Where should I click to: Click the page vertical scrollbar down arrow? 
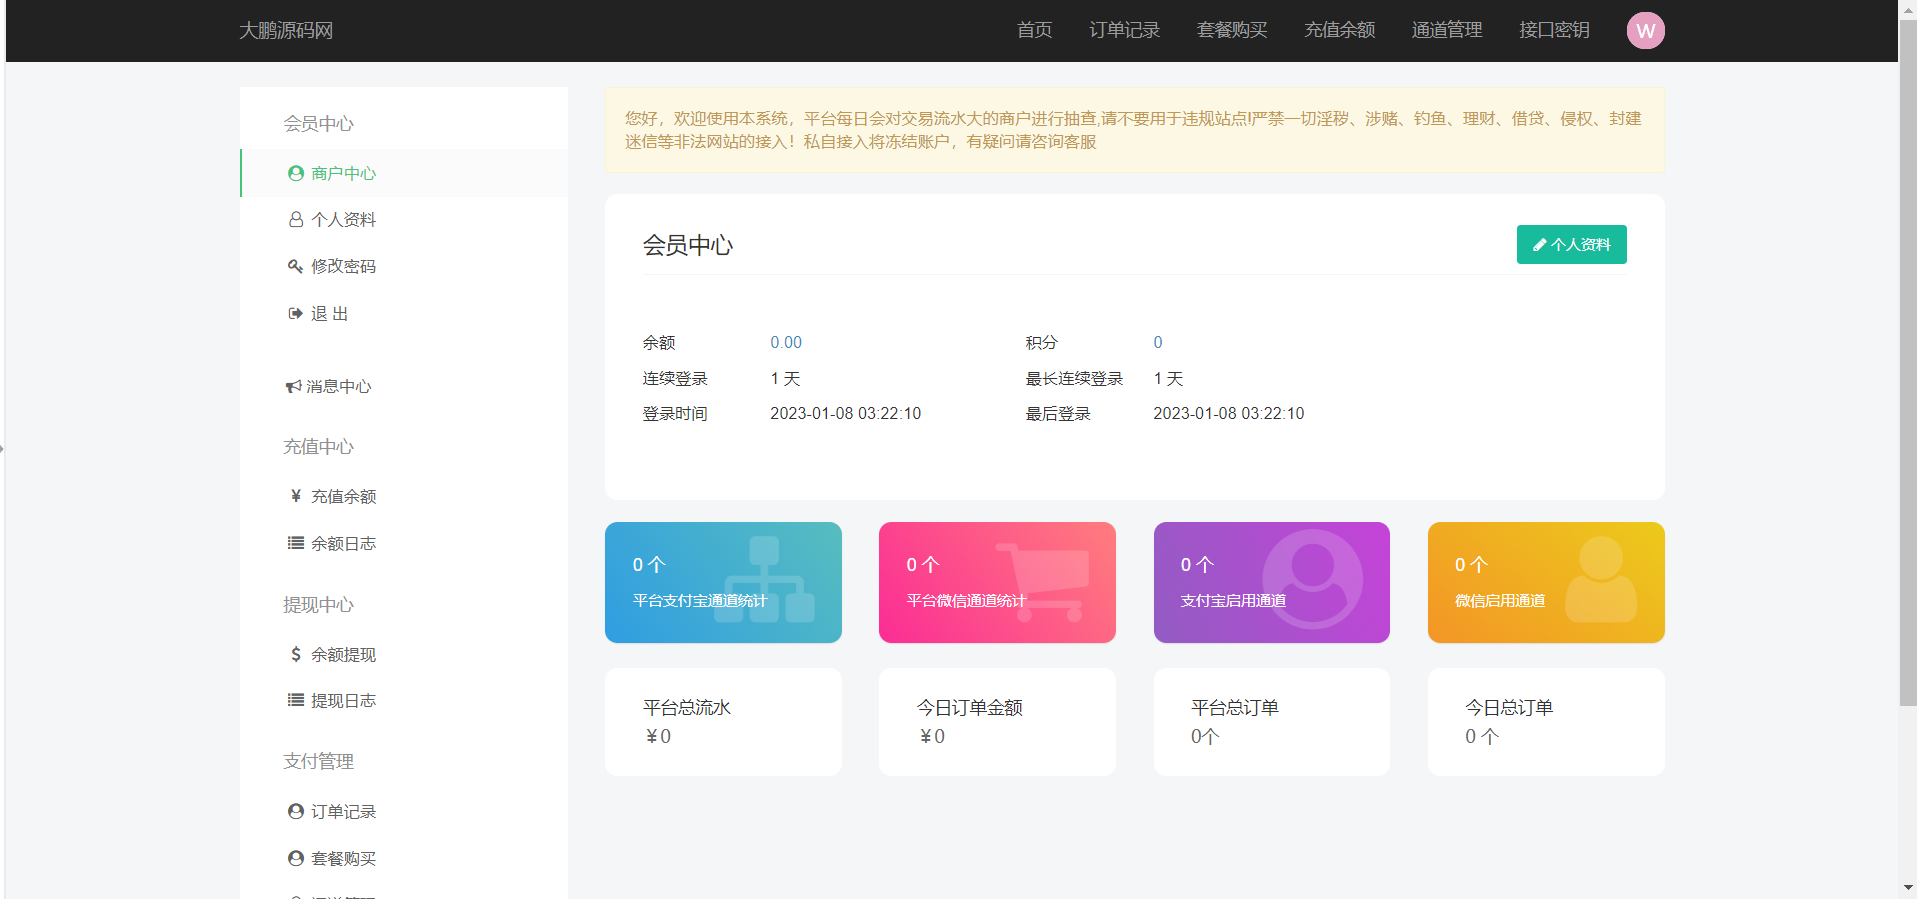1908,888
